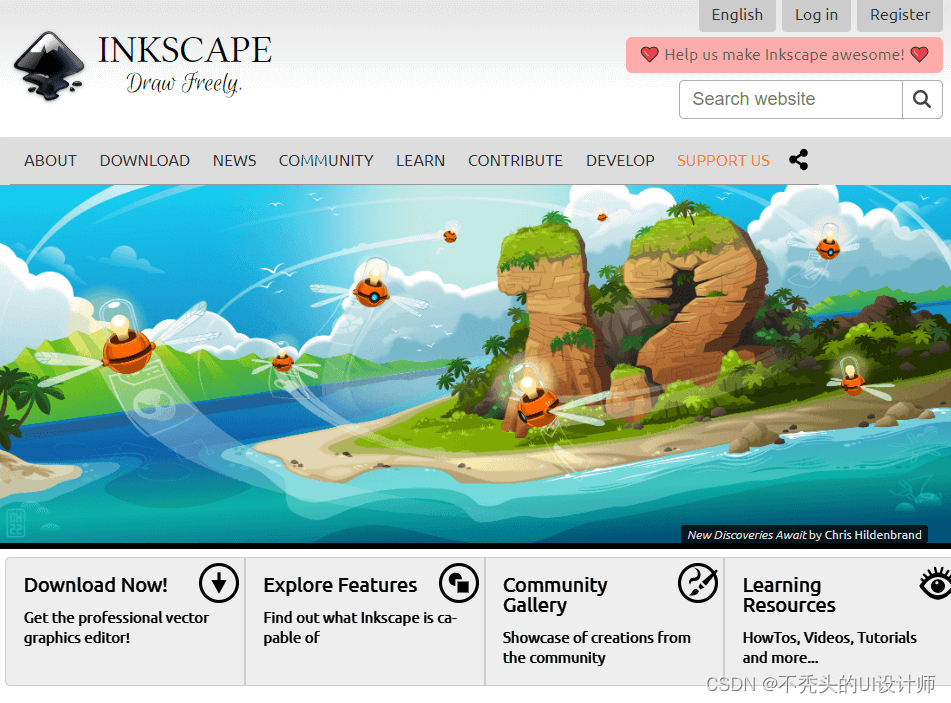951x703 pixels.
Task: Open the DOWNLOAD menu
Action: 145,161
